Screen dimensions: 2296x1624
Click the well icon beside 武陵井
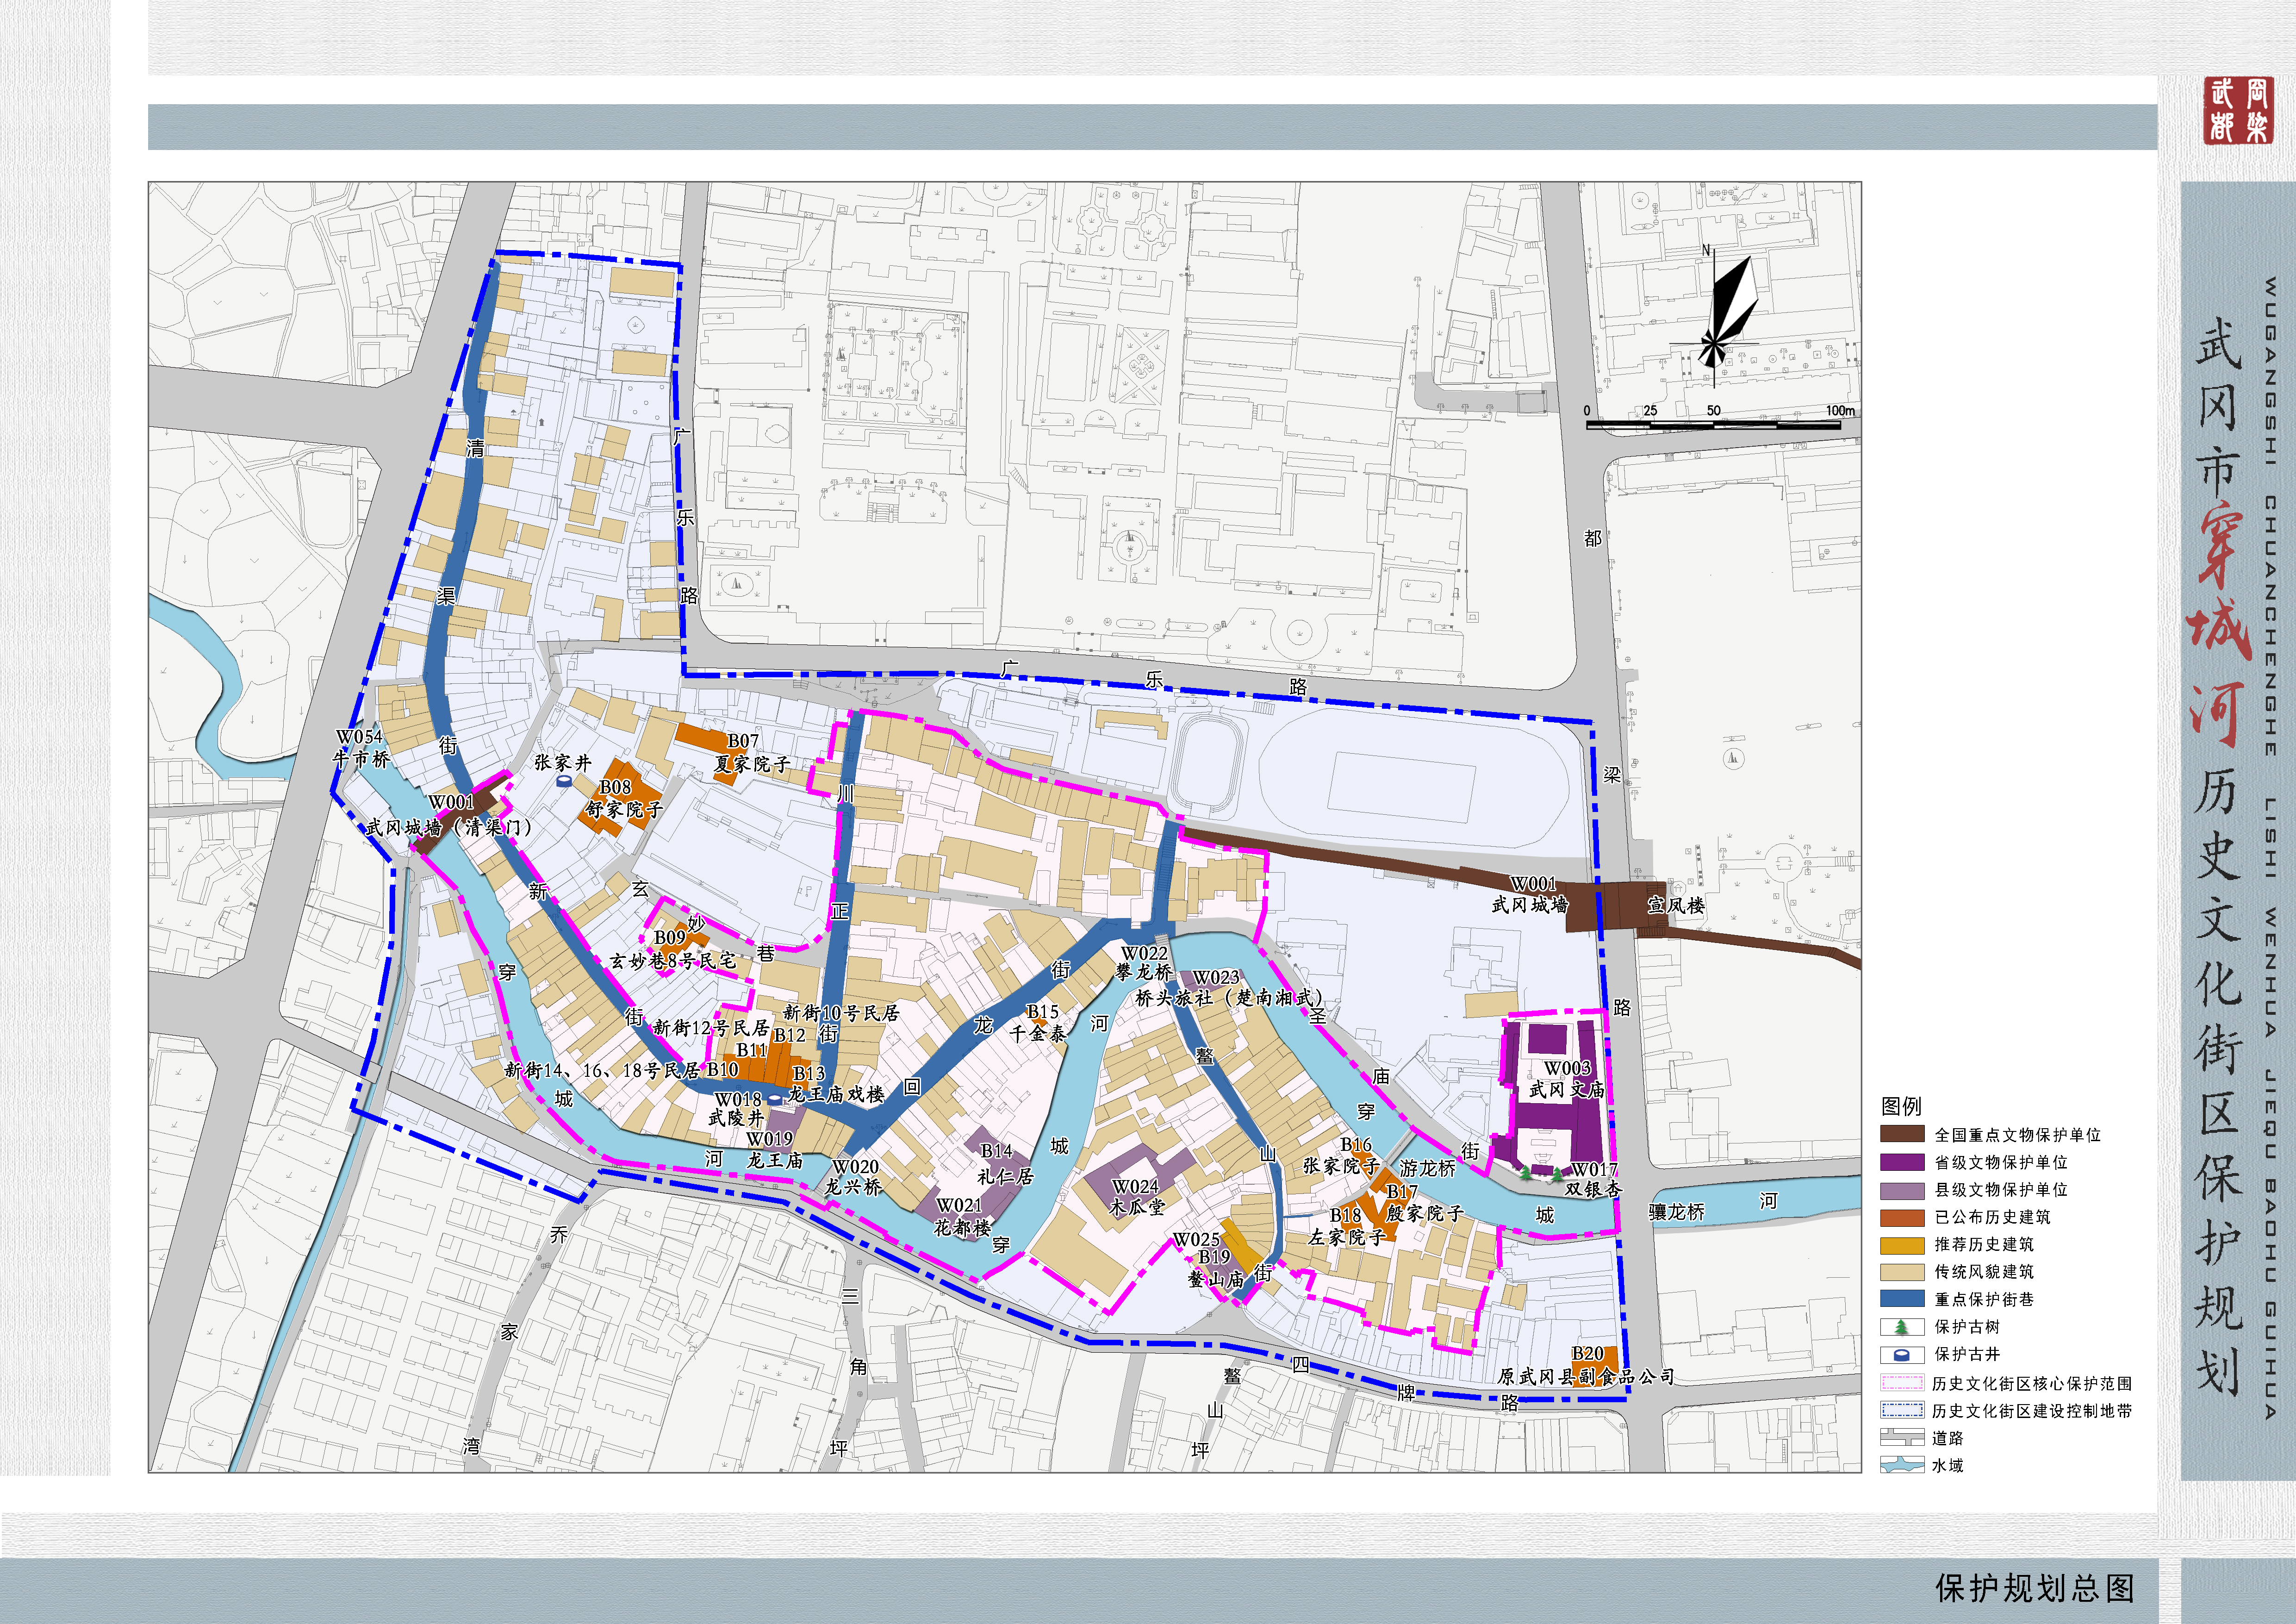pos(774,1101)
